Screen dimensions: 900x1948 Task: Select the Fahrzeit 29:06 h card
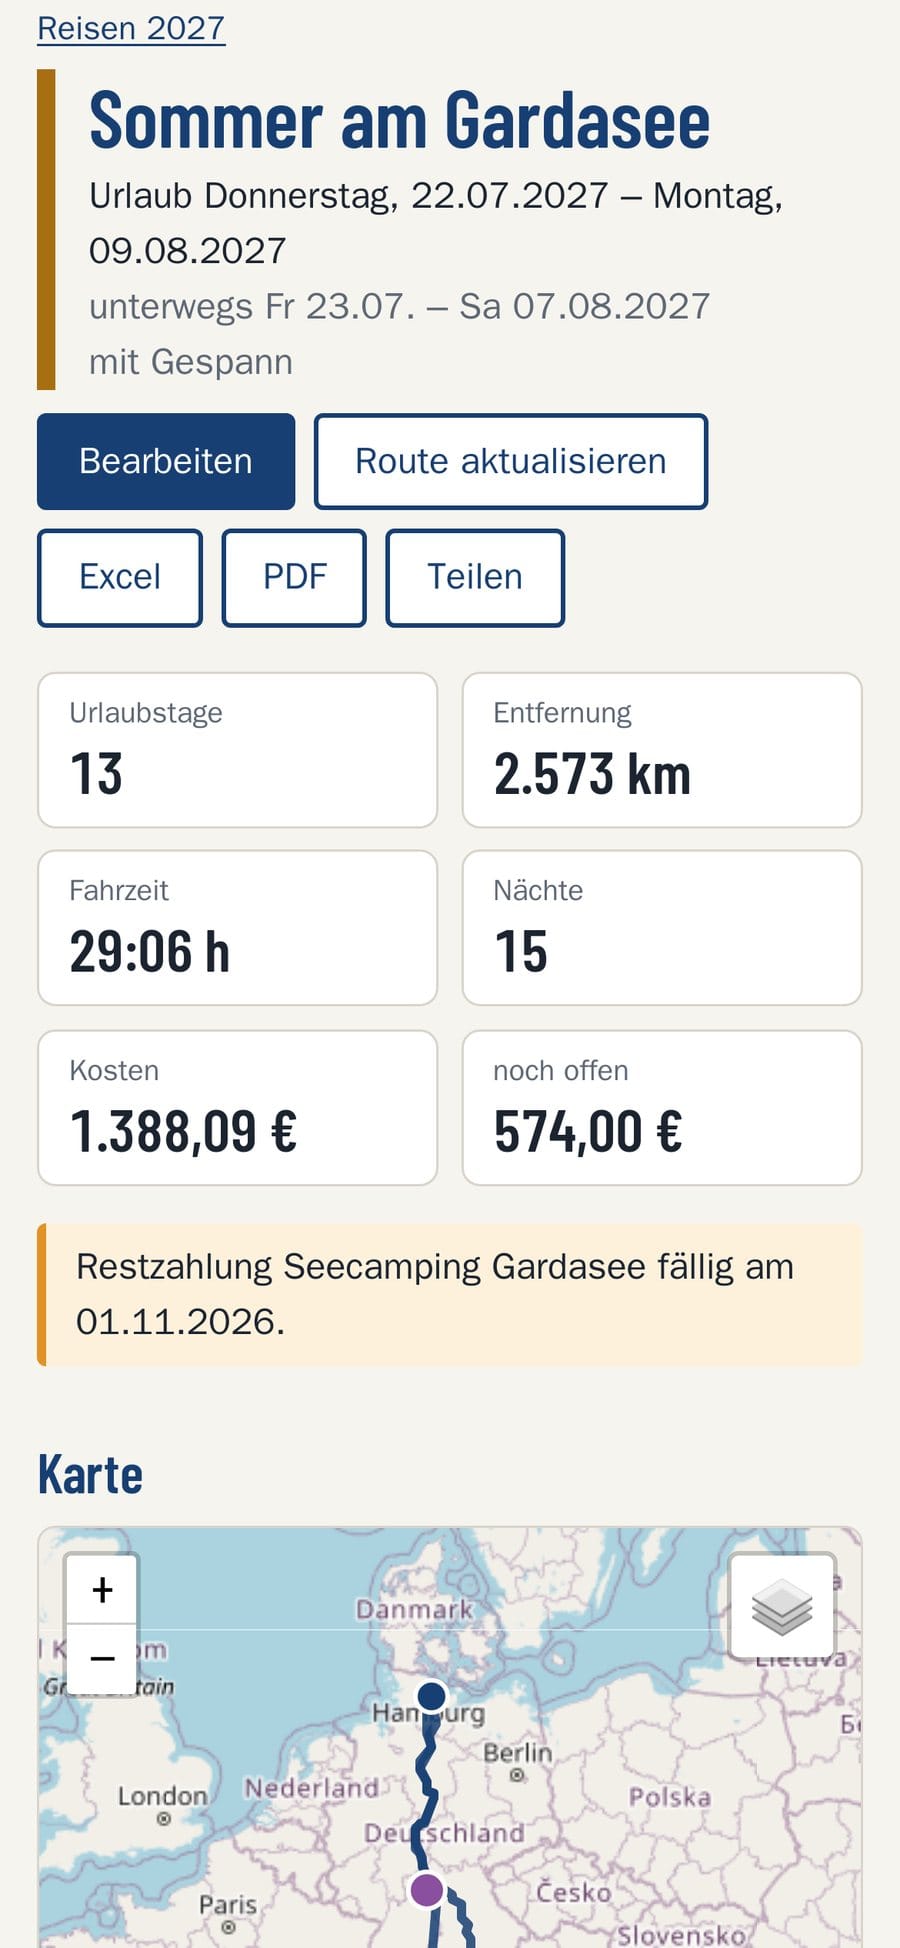(238, 928)
